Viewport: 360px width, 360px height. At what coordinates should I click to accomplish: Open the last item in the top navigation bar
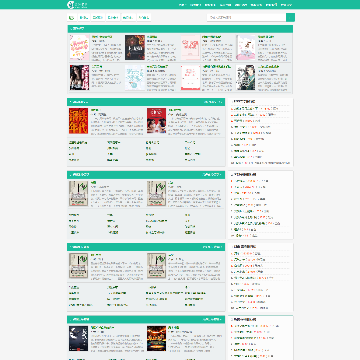coord(286,5)
